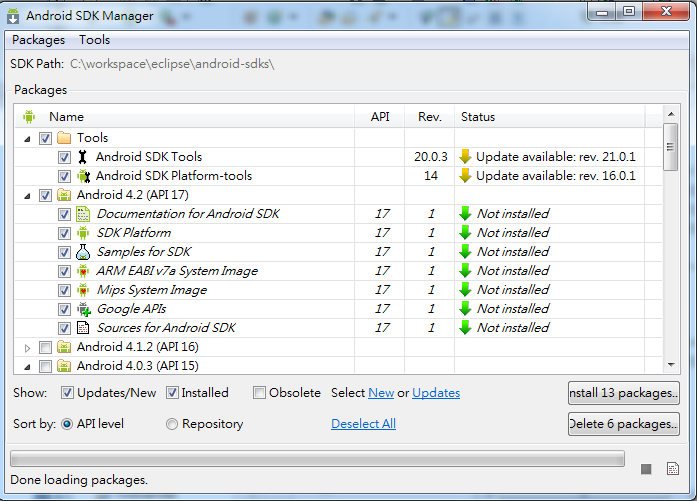Open the Packages menu
This screenshot has width=697, height=501.
(x=39, y=40)
